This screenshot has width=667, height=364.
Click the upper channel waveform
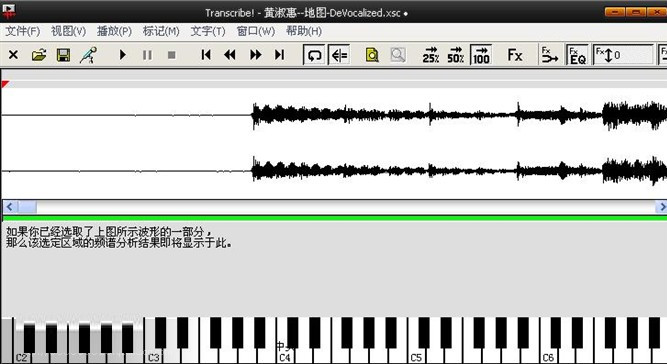pyautogui.click(x=334, y=115)
